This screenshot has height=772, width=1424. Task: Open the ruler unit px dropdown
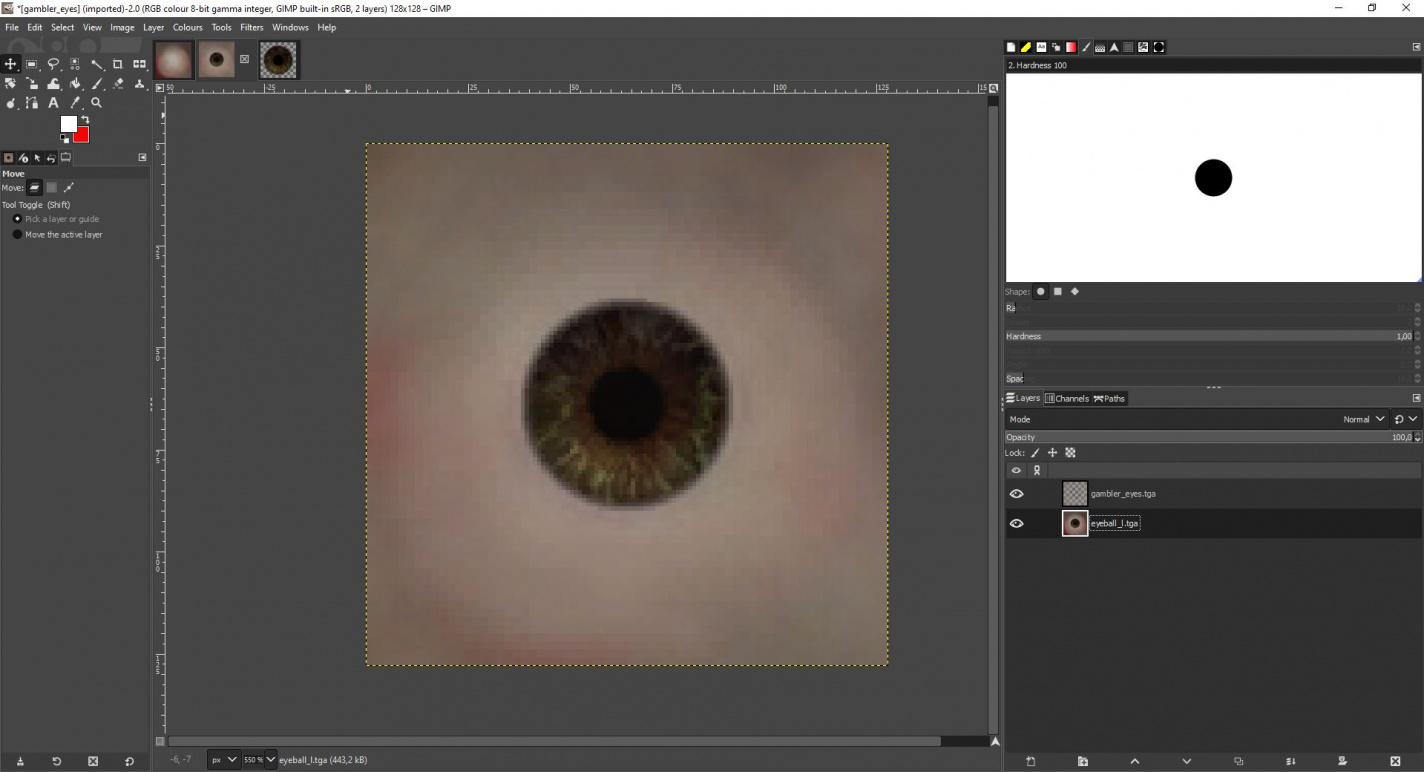[222, 760]
